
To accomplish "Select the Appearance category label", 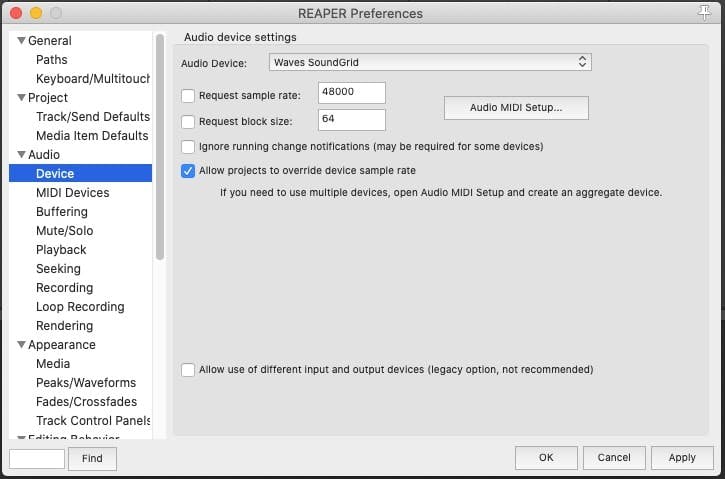I will tap(61, 344).
